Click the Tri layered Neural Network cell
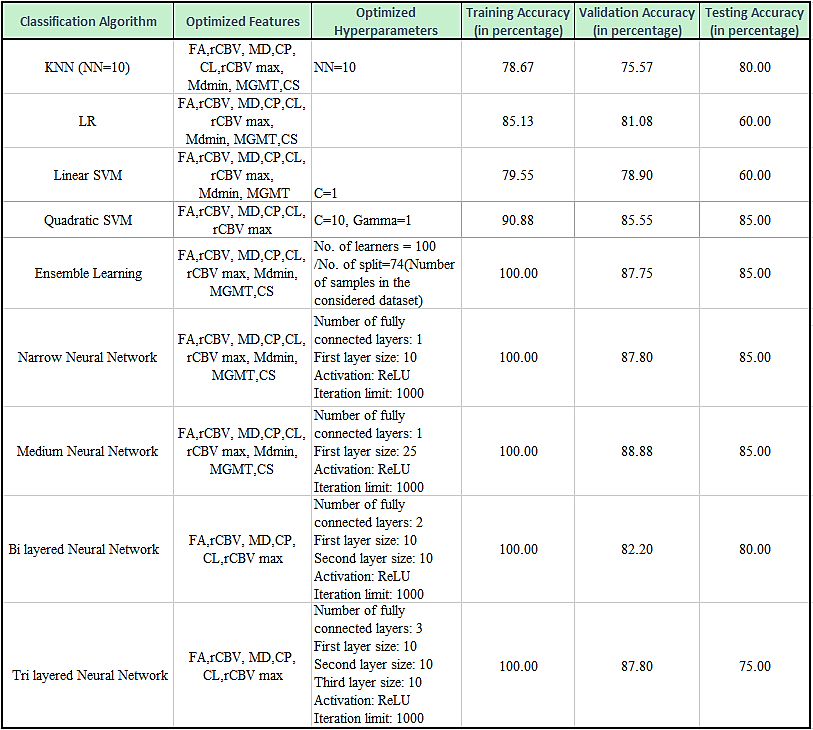Screen dimensions: 813x730 pyautogui.click(x=87, y=675)
